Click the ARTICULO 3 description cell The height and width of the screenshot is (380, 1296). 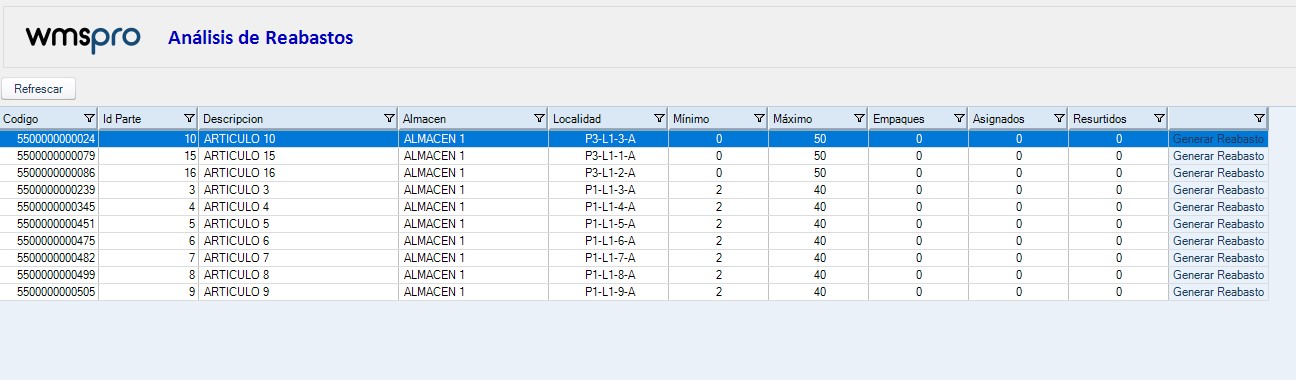click(x=298, y=190)
